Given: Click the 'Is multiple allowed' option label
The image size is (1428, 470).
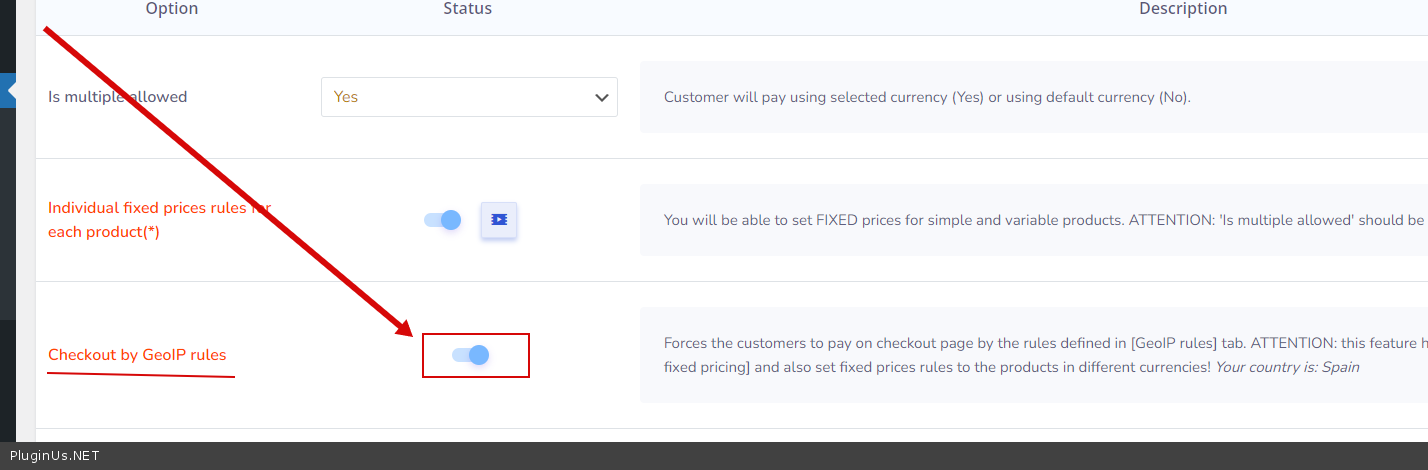Looking at the screenshot, I should tap(118, 97).
